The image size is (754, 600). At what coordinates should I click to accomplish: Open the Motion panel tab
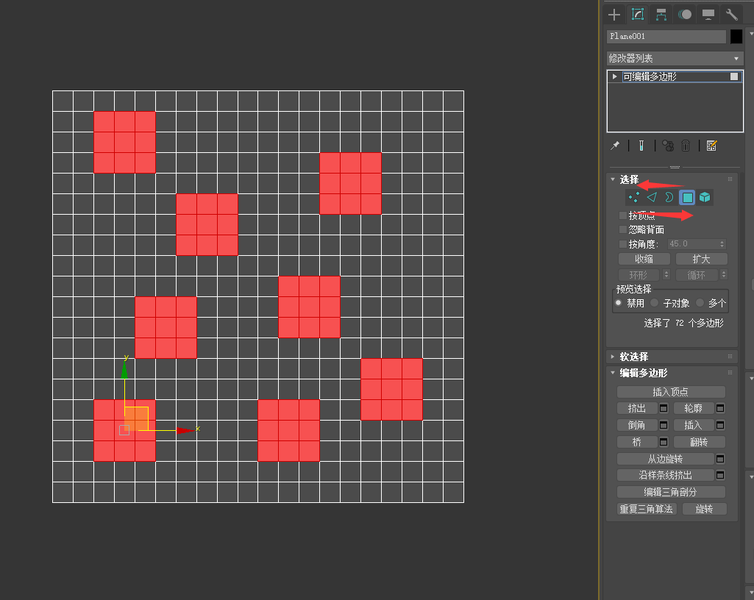click(685, 14)
